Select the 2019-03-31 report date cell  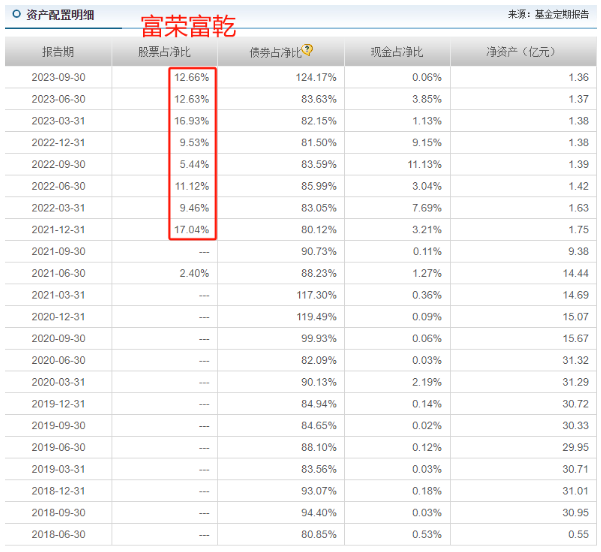58,469
